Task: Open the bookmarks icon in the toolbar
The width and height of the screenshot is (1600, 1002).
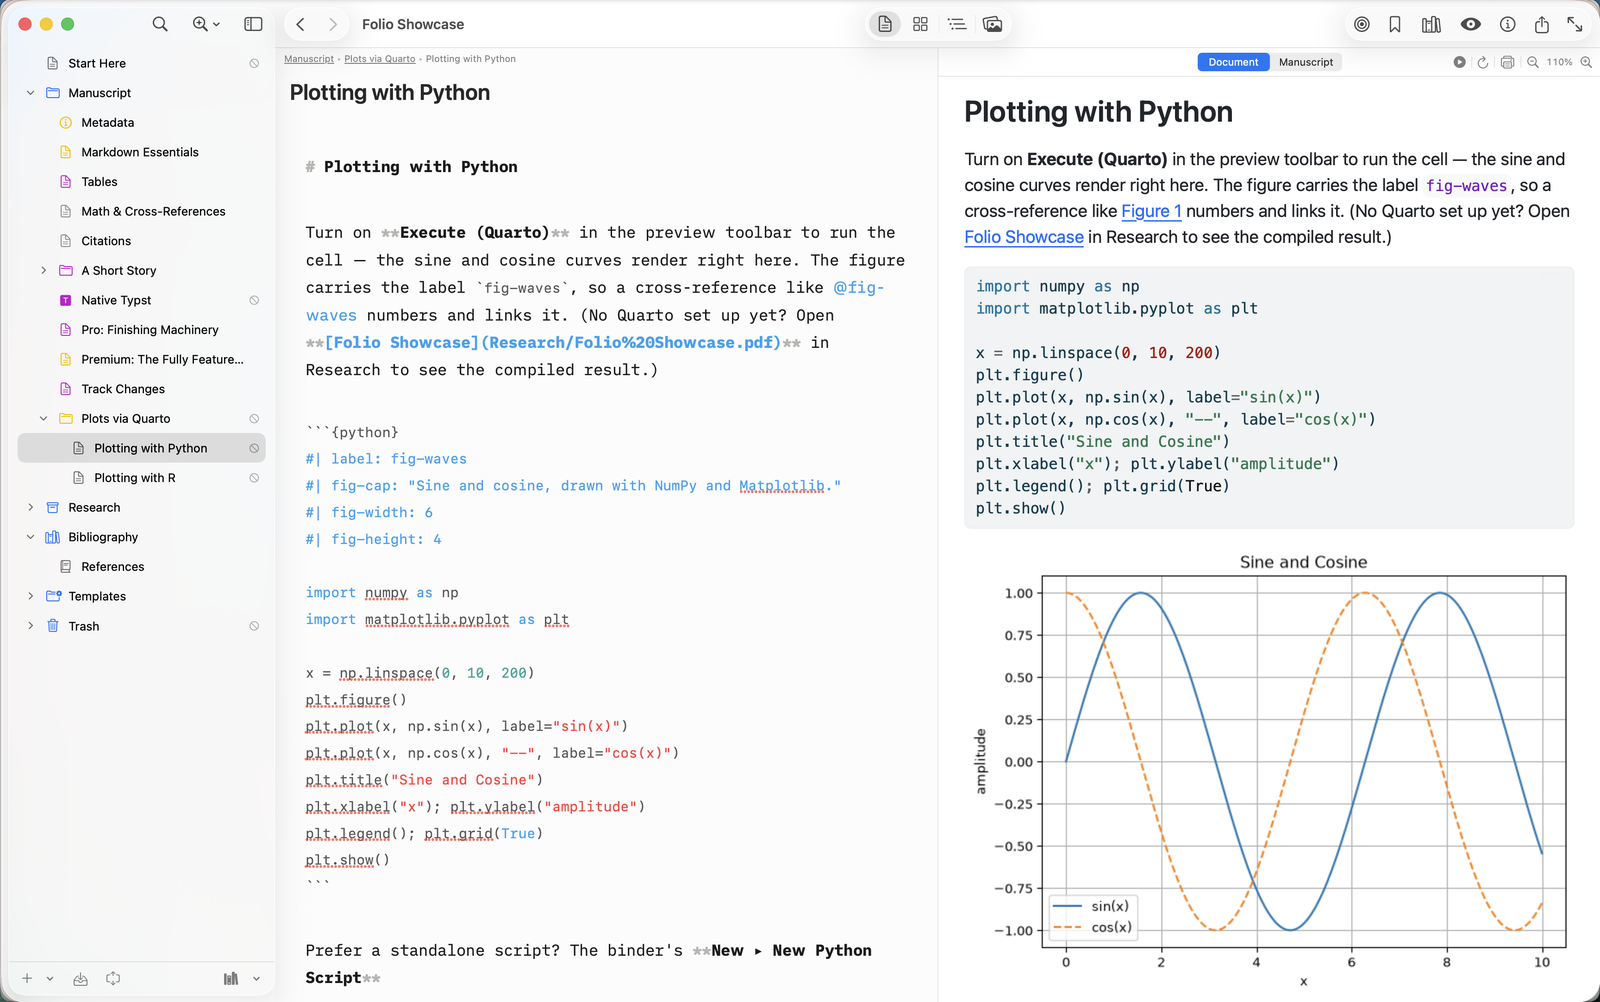Action: tap(1395, 24)
